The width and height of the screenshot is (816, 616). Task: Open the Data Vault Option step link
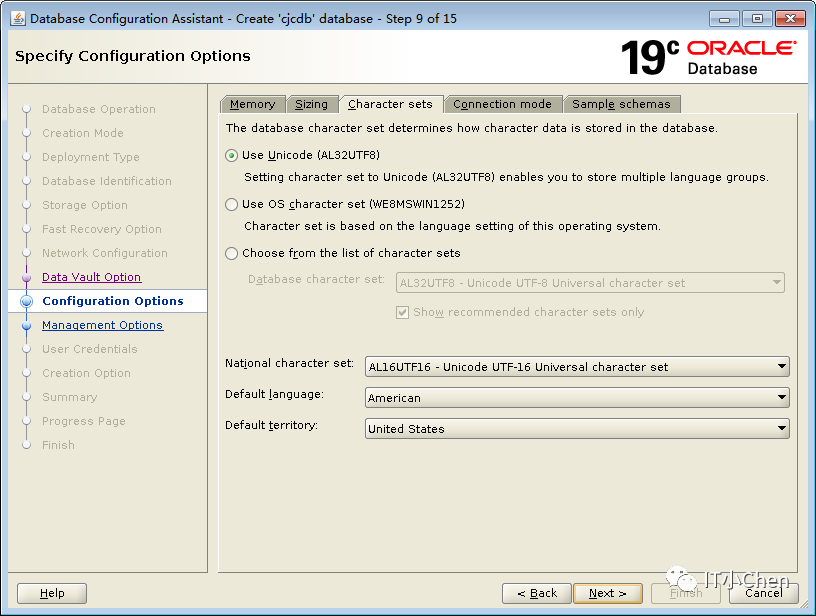click(x=92, y=277)
